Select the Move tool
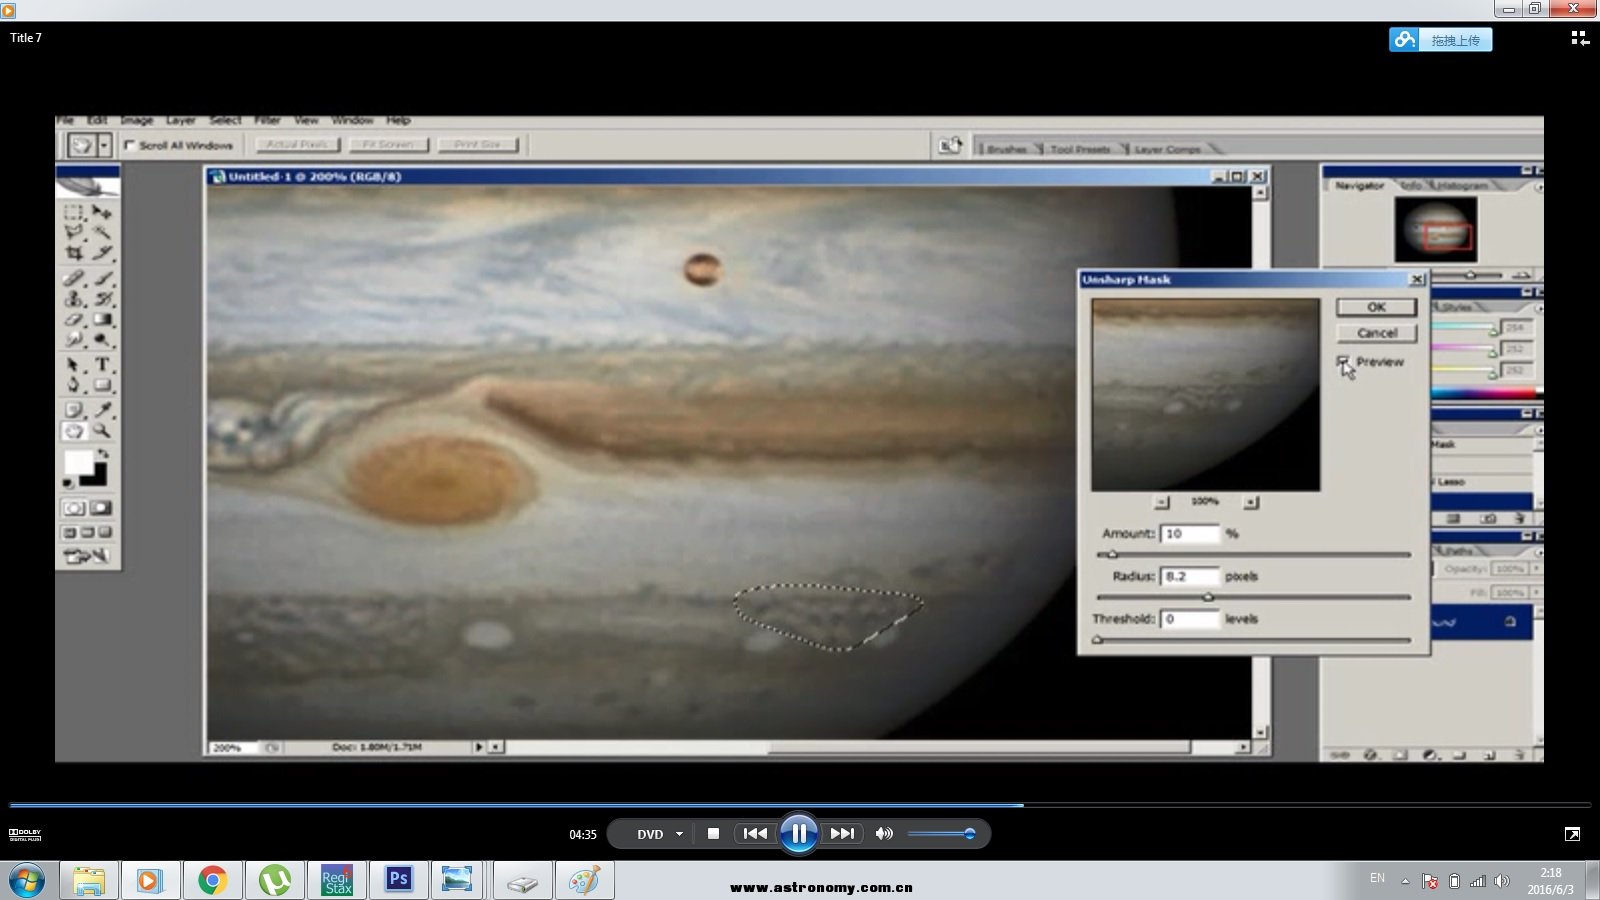This screenshot has height=900, width=1600. pyautogui.click(x=102, y=212)
